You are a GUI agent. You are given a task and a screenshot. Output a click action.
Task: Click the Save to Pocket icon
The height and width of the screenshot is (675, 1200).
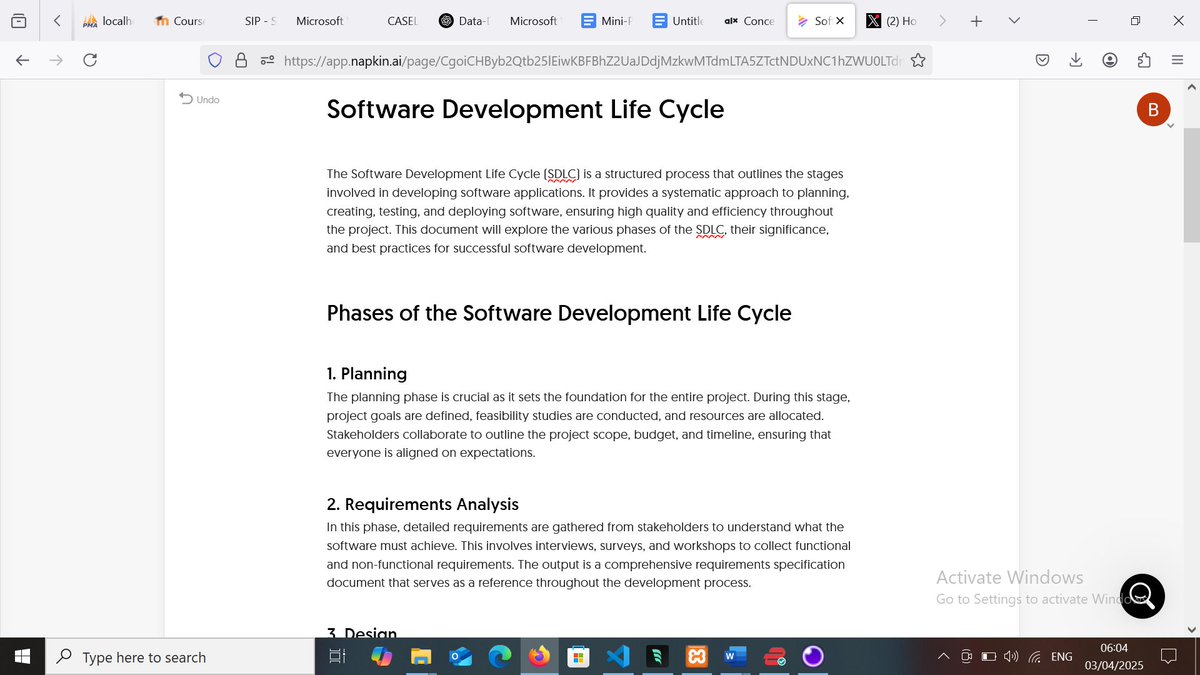click(1042, 60)
